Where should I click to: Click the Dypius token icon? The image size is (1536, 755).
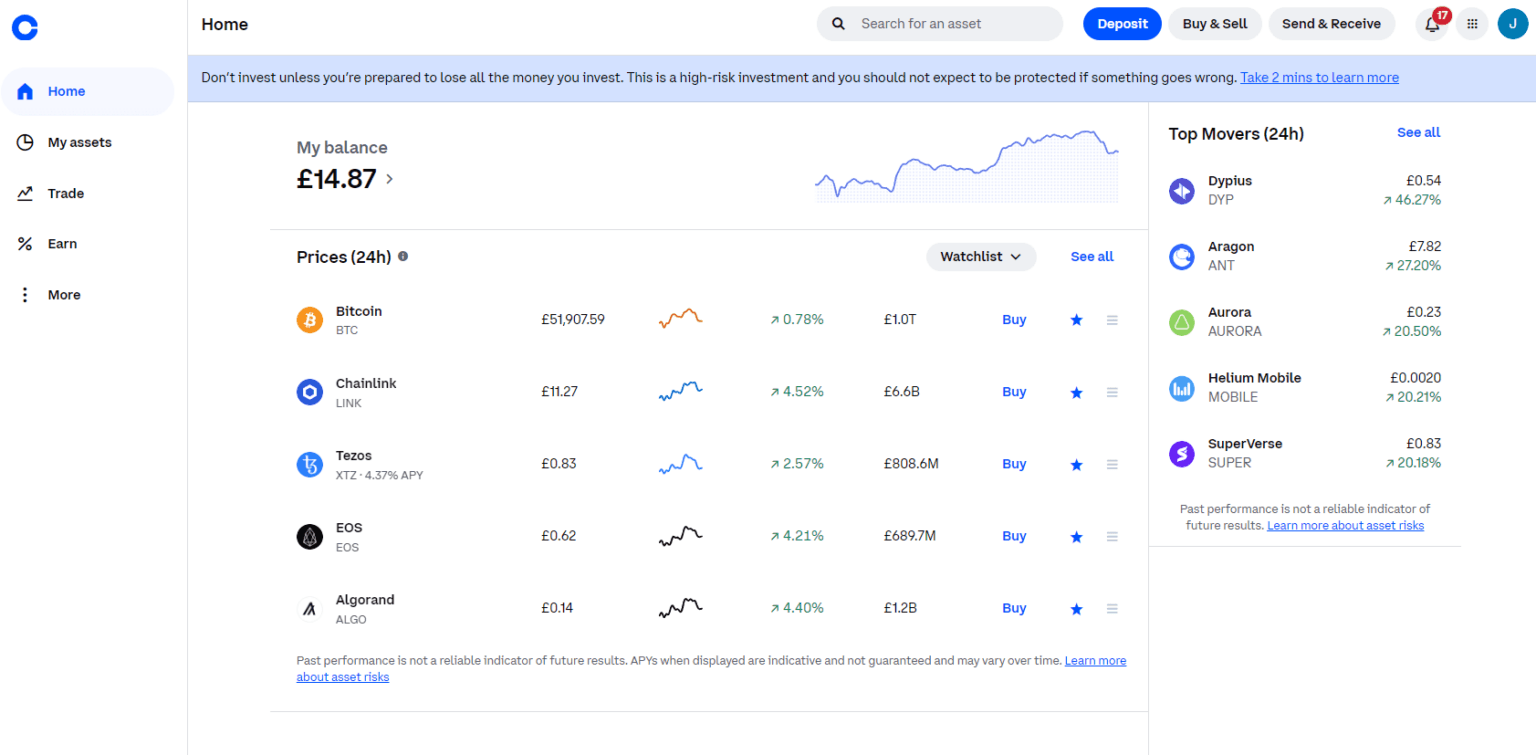pyautogui.click(x=1182, y=190)
